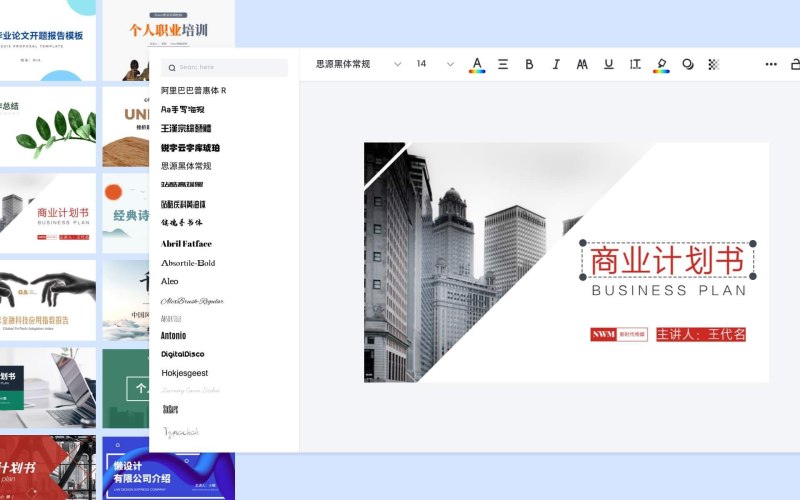Click the font size value 14

(x=421, y=64)
